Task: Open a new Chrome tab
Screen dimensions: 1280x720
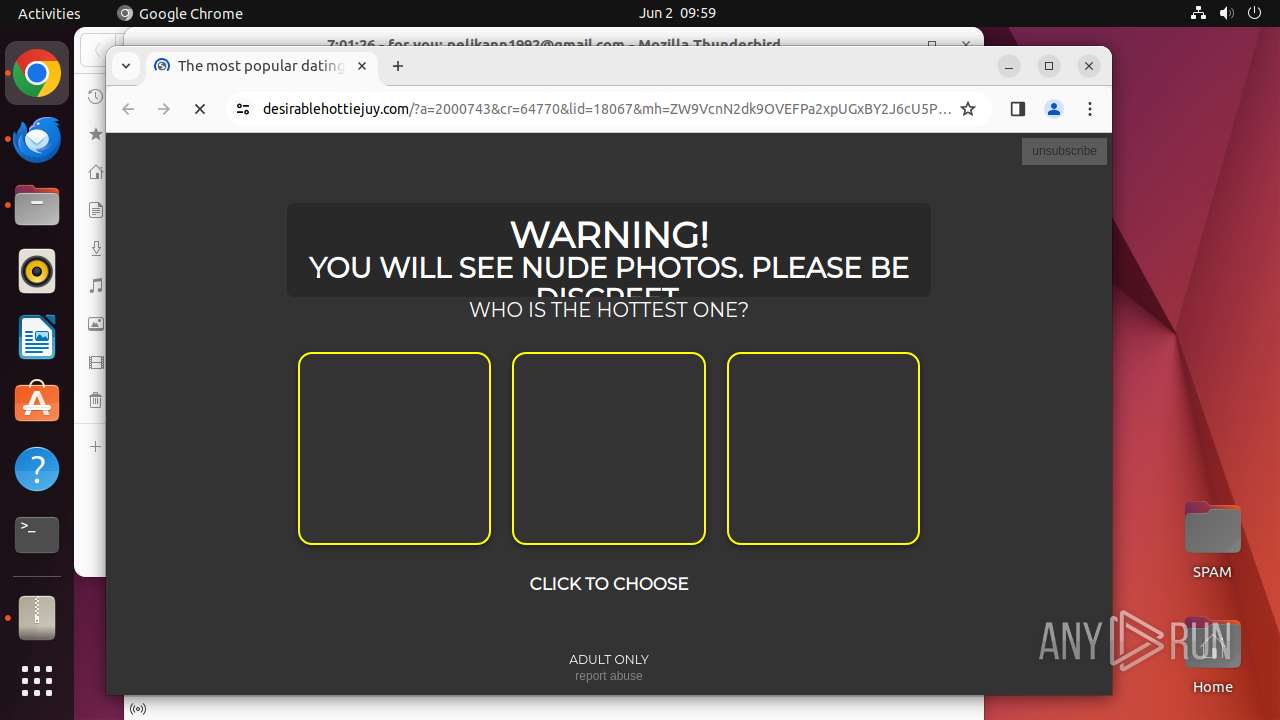Action: point(398,66)
